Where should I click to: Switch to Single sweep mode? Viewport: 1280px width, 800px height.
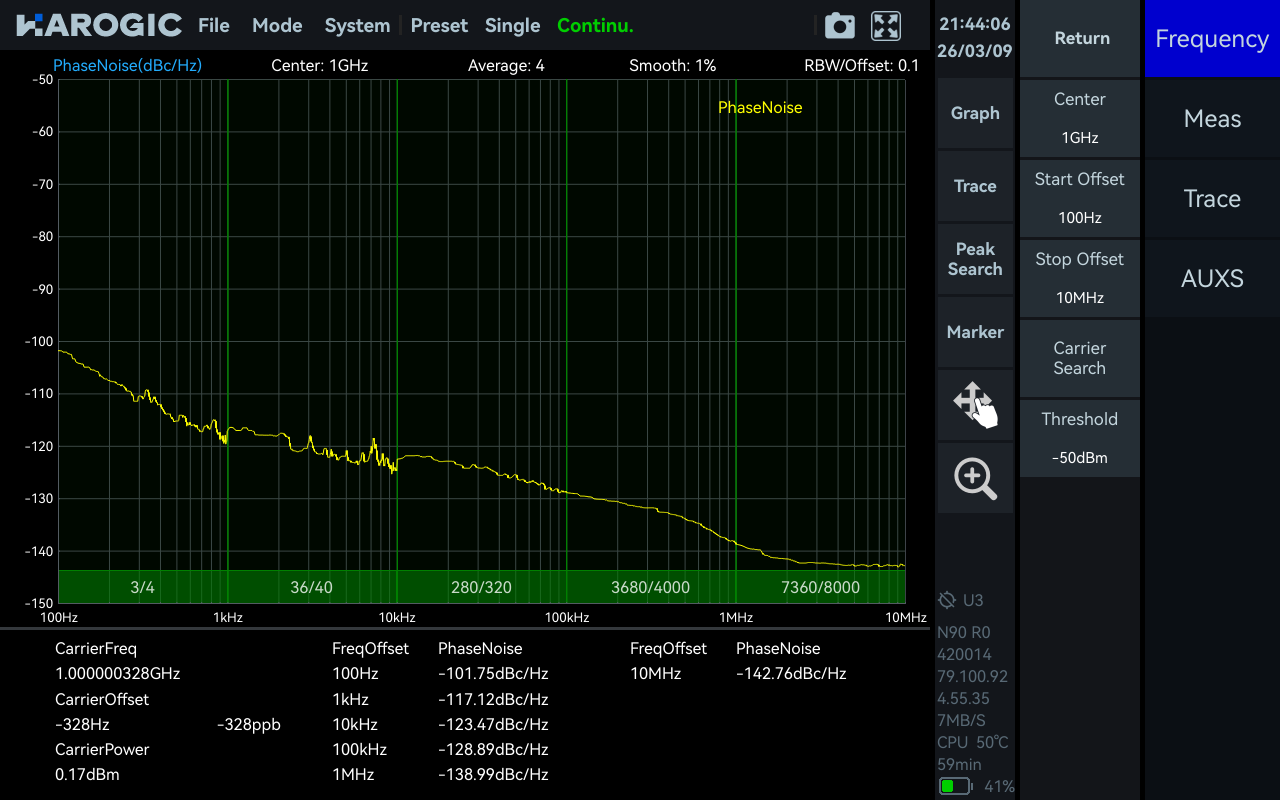coord(512,25)
